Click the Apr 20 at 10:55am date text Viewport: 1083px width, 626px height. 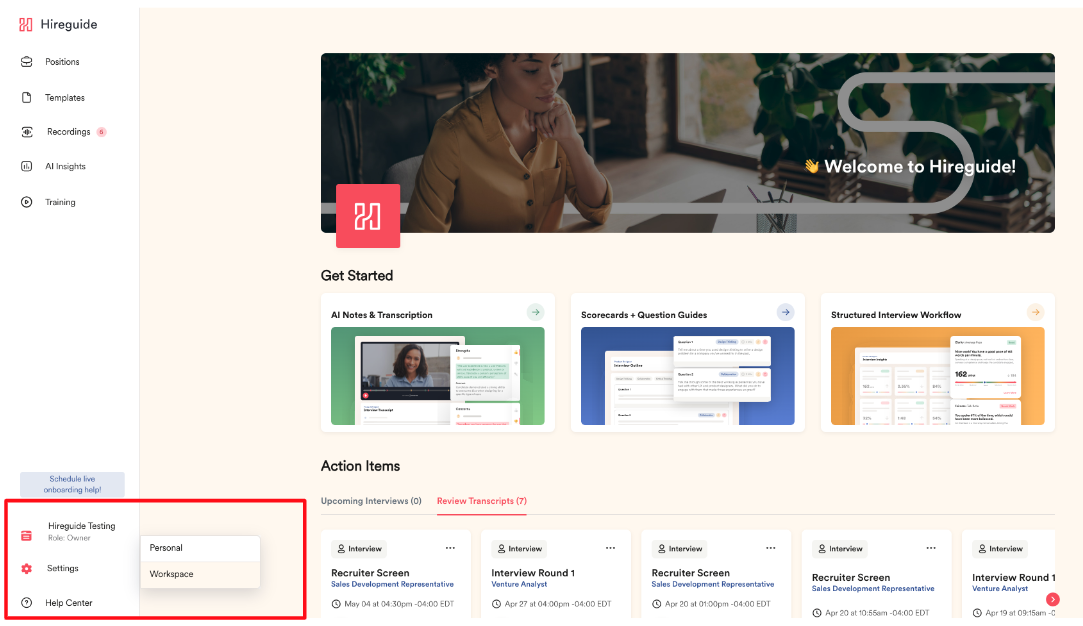[x=877, y=613]
